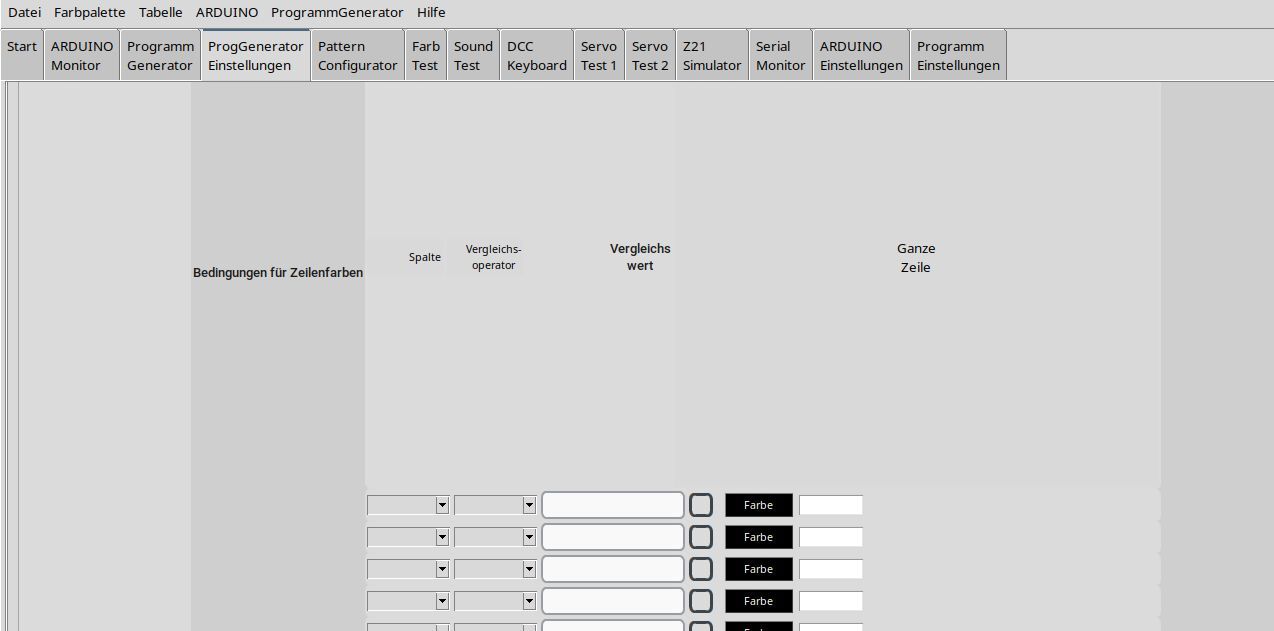This screenshot has width=1274, height=631.
Task: Check the third row's Ganze Zeile checkbox
Action: [701, 569]
